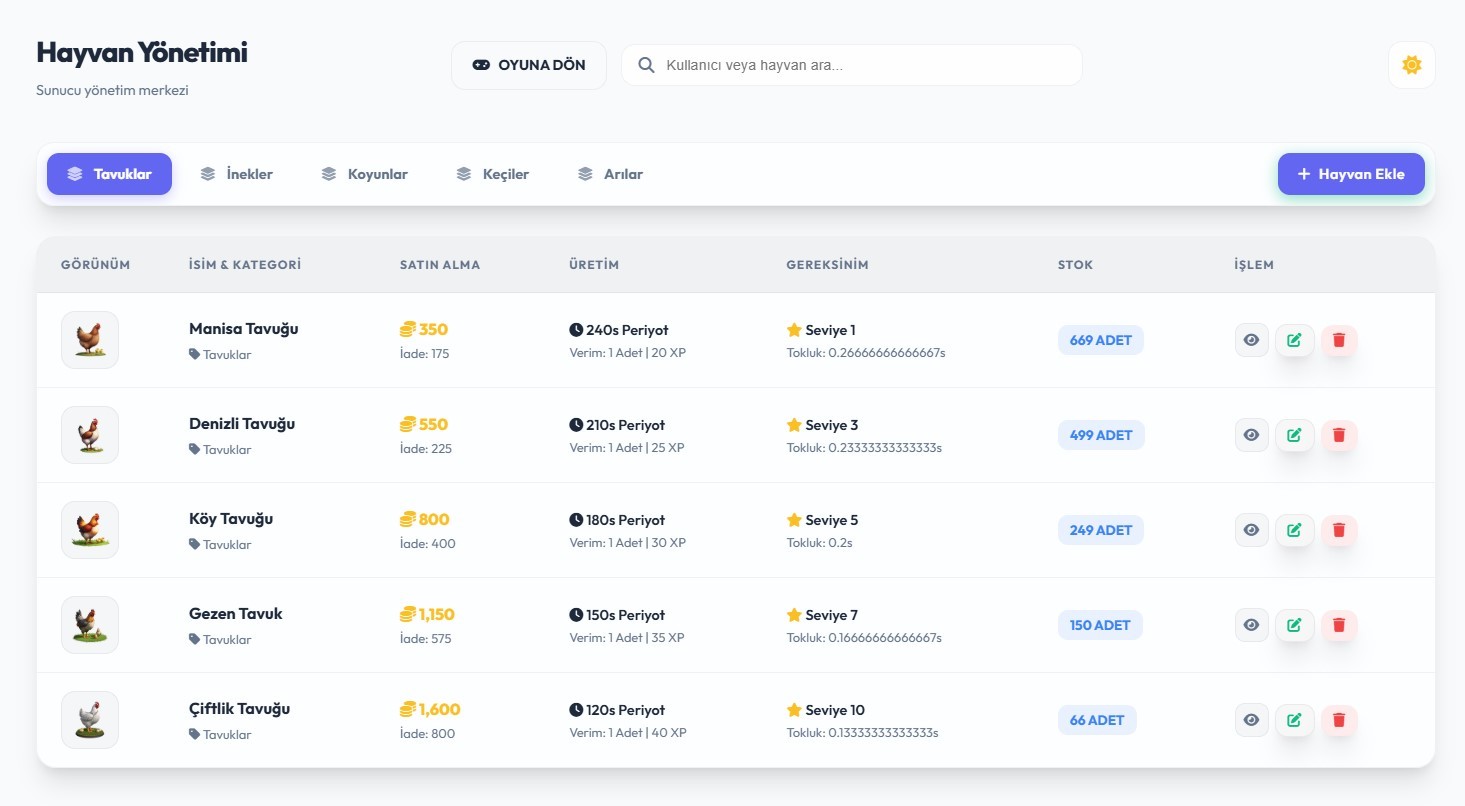Open the Koyunlar tab

click(365, 174)
